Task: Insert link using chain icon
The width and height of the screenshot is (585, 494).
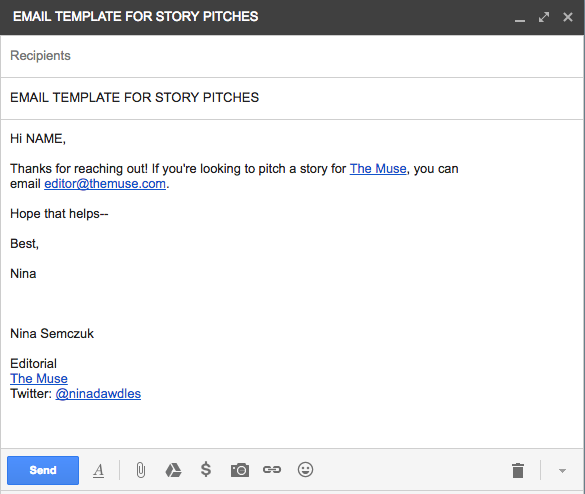Action: pyautogui.click(x=272, y=469)
